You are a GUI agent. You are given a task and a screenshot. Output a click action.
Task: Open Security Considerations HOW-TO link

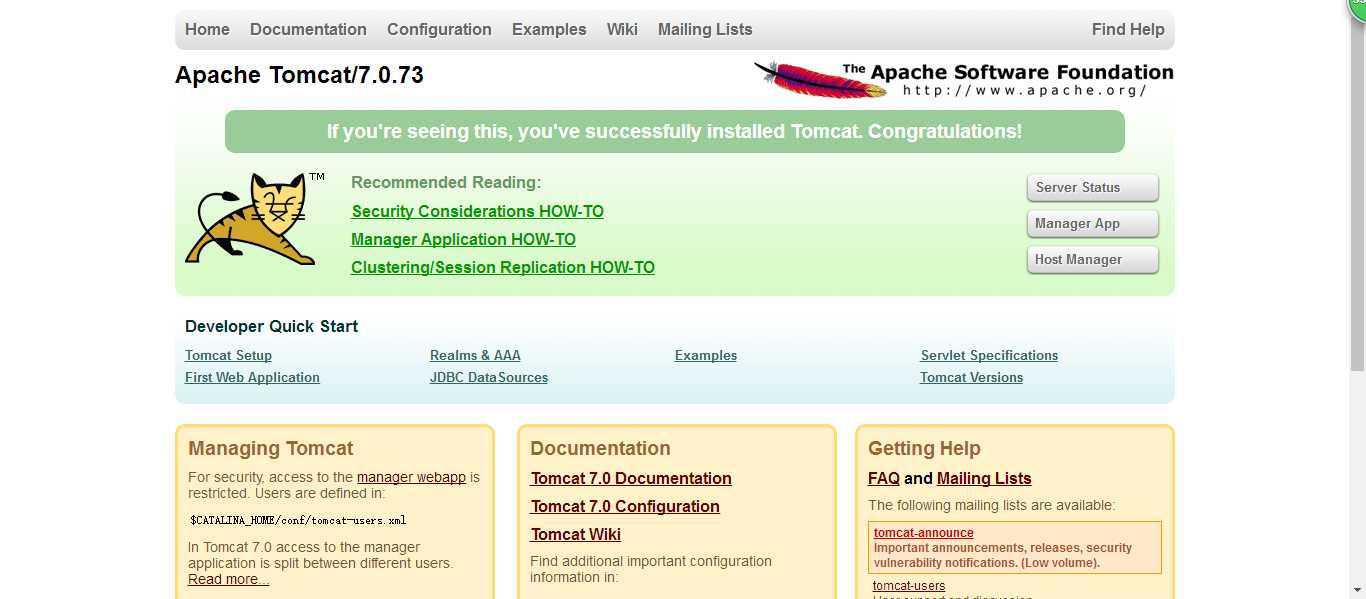click(x=478, y=211)
